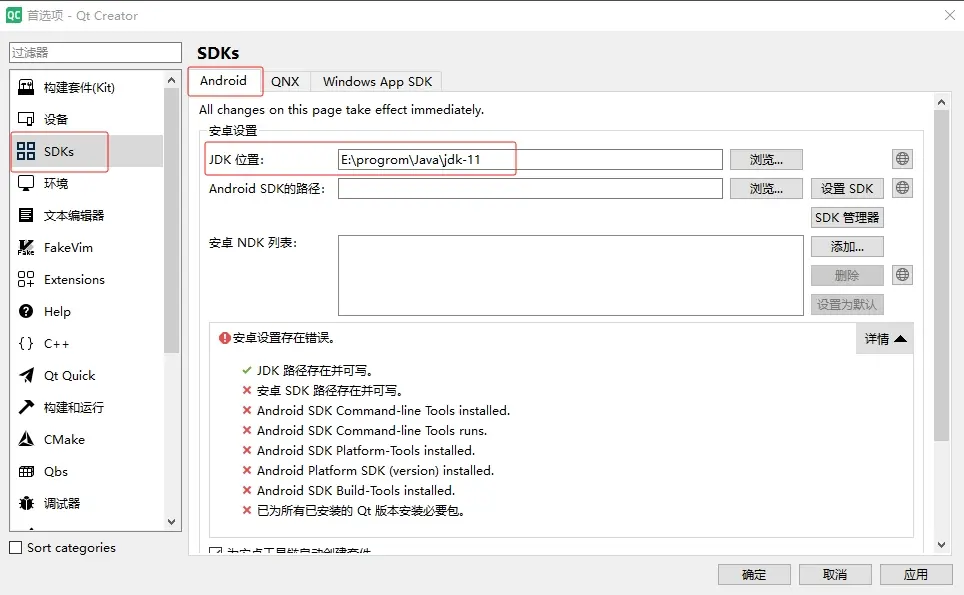This screenshot has width=964, height=595.
Task: Switch to the QNX tab
Action: click(x=287, y=81)
